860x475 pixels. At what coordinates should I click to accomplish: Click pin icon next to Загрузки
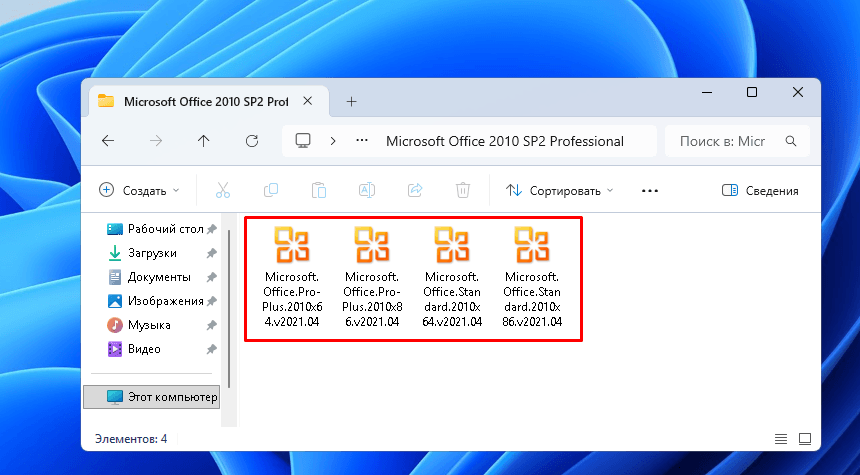[x=212, y=253]
